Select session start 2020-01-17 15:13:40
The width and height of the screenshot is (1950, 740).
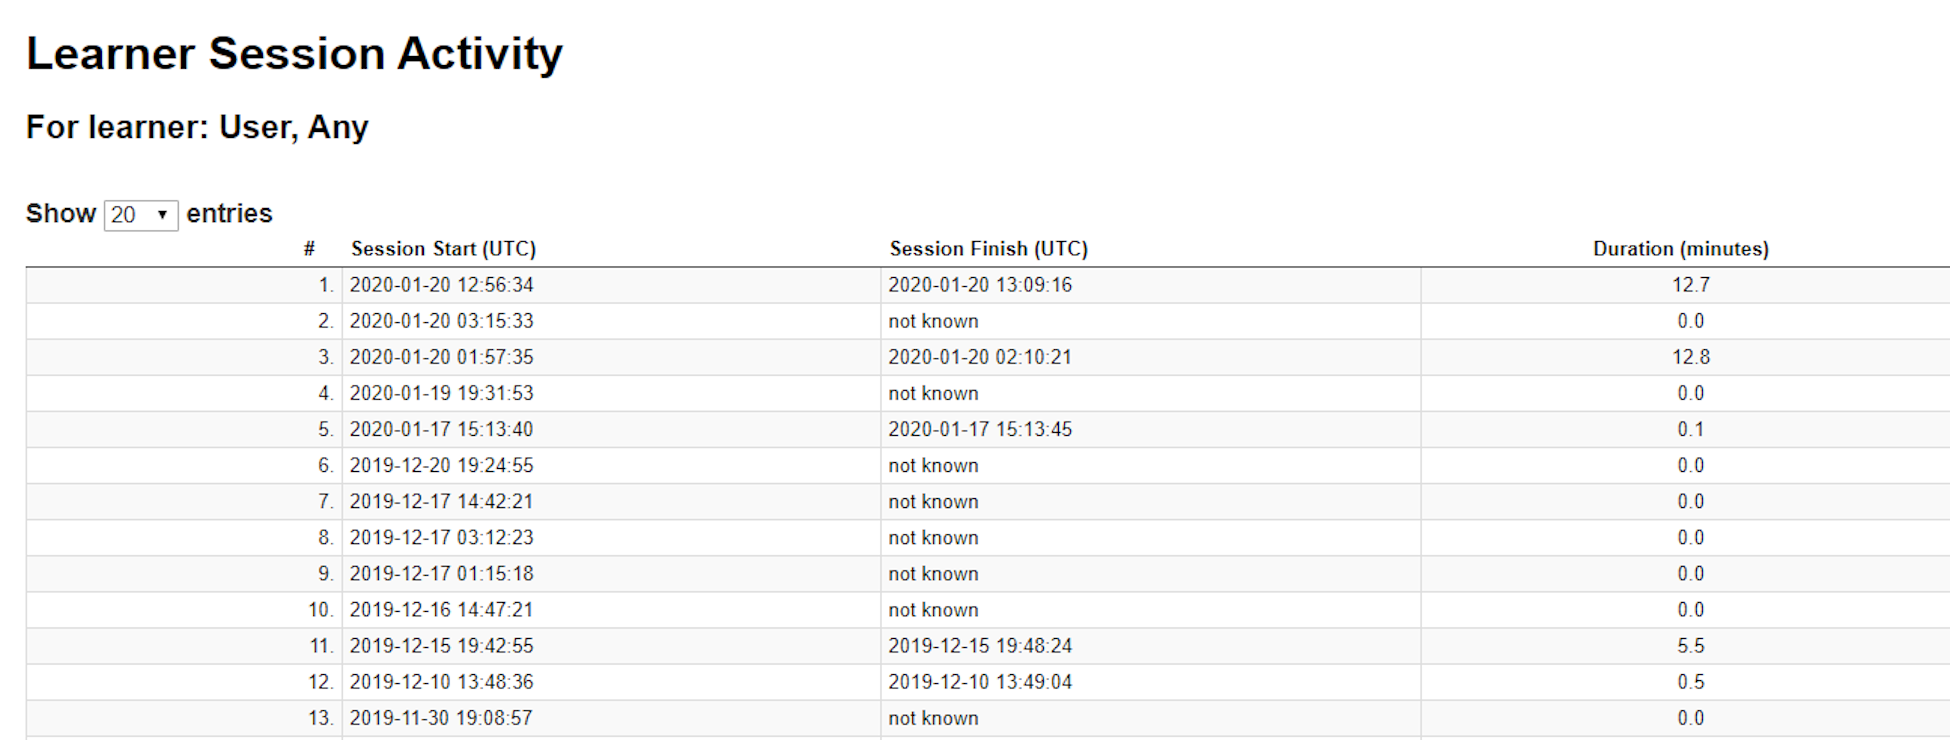click(441, 429)
